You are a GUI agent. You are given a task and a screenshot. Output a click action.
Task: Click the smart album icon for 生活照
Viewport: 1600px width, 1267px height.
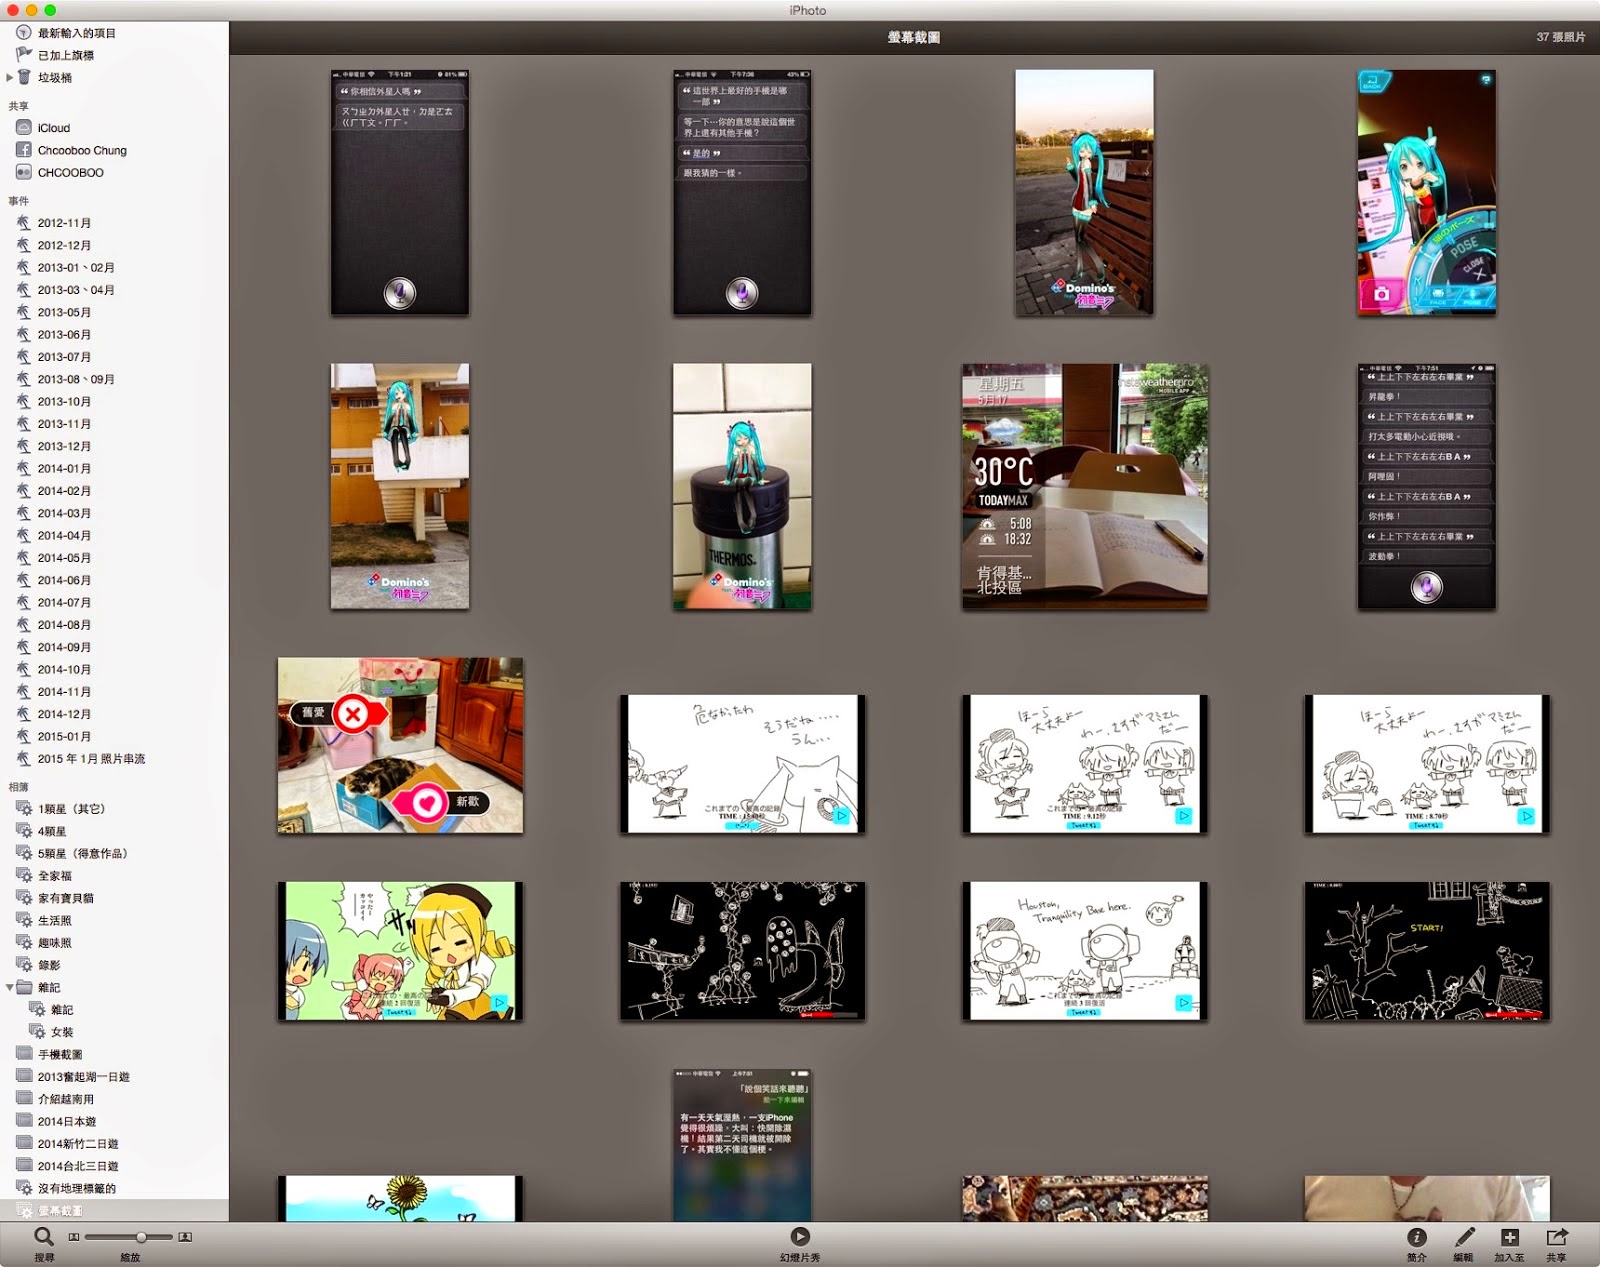tap(24, 920)
